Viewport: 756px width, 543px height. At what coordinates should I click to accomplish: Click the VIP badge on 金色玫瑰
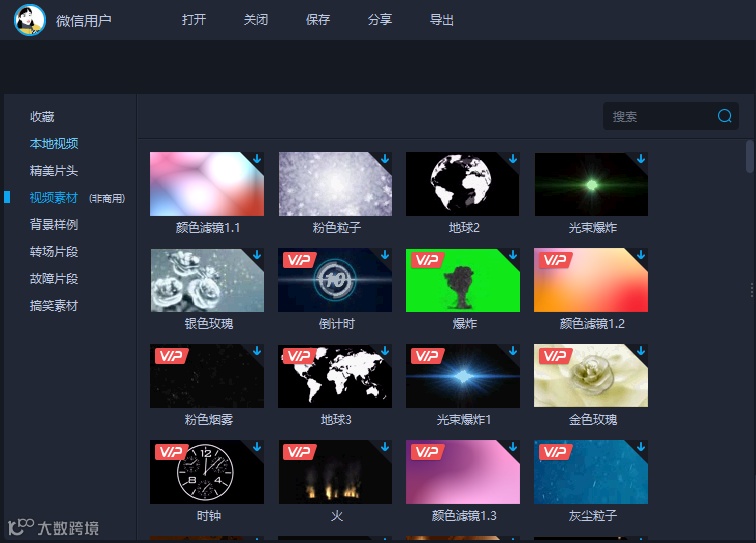(x=555, y=356)
